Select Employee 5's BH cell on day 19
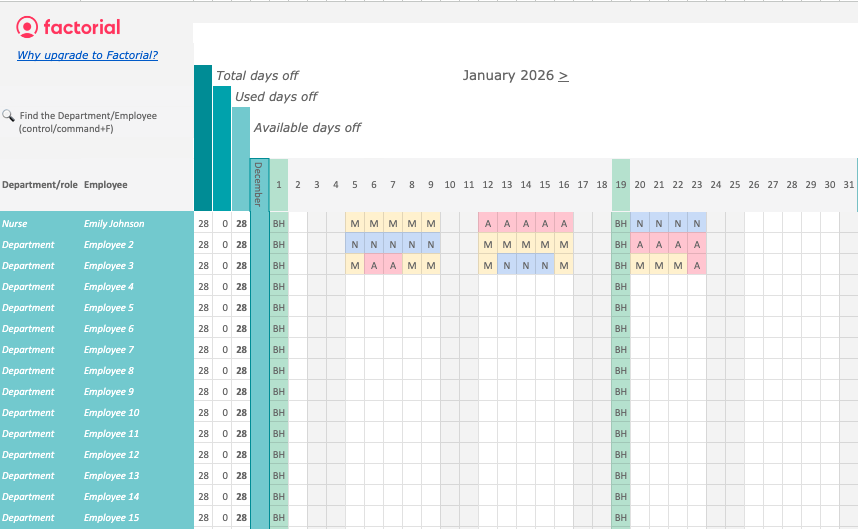The width and height of the screenshot is (858, 529). tap(621, 307)
